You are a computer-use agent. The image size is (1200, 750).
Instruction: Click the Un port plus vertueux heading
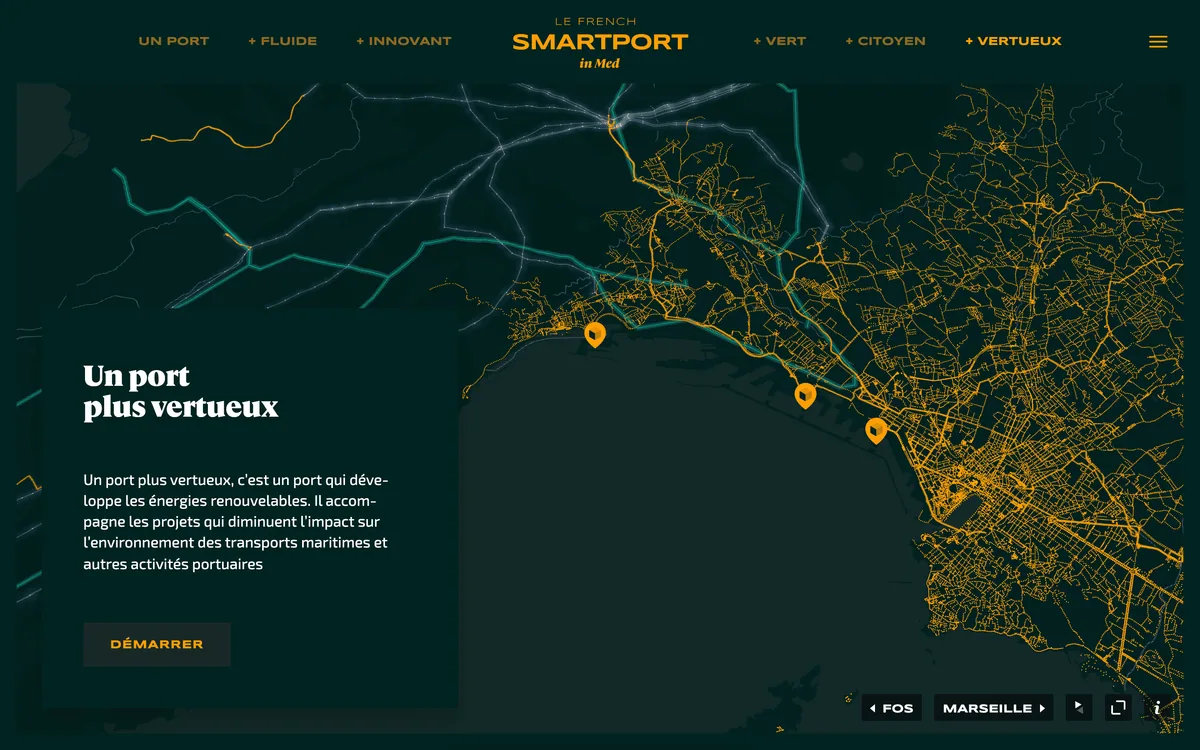pos(181,392)
